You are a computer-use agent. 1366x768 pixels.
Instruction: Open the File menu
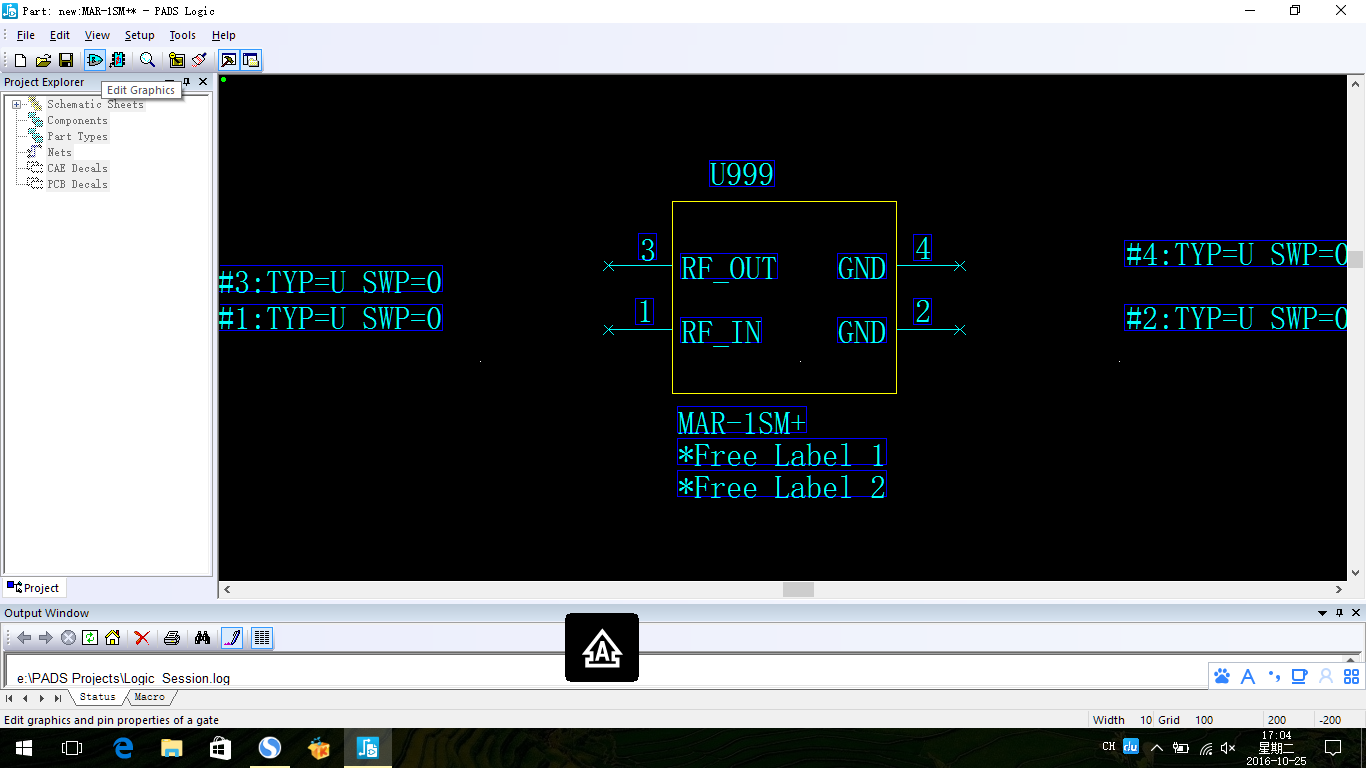25,35
